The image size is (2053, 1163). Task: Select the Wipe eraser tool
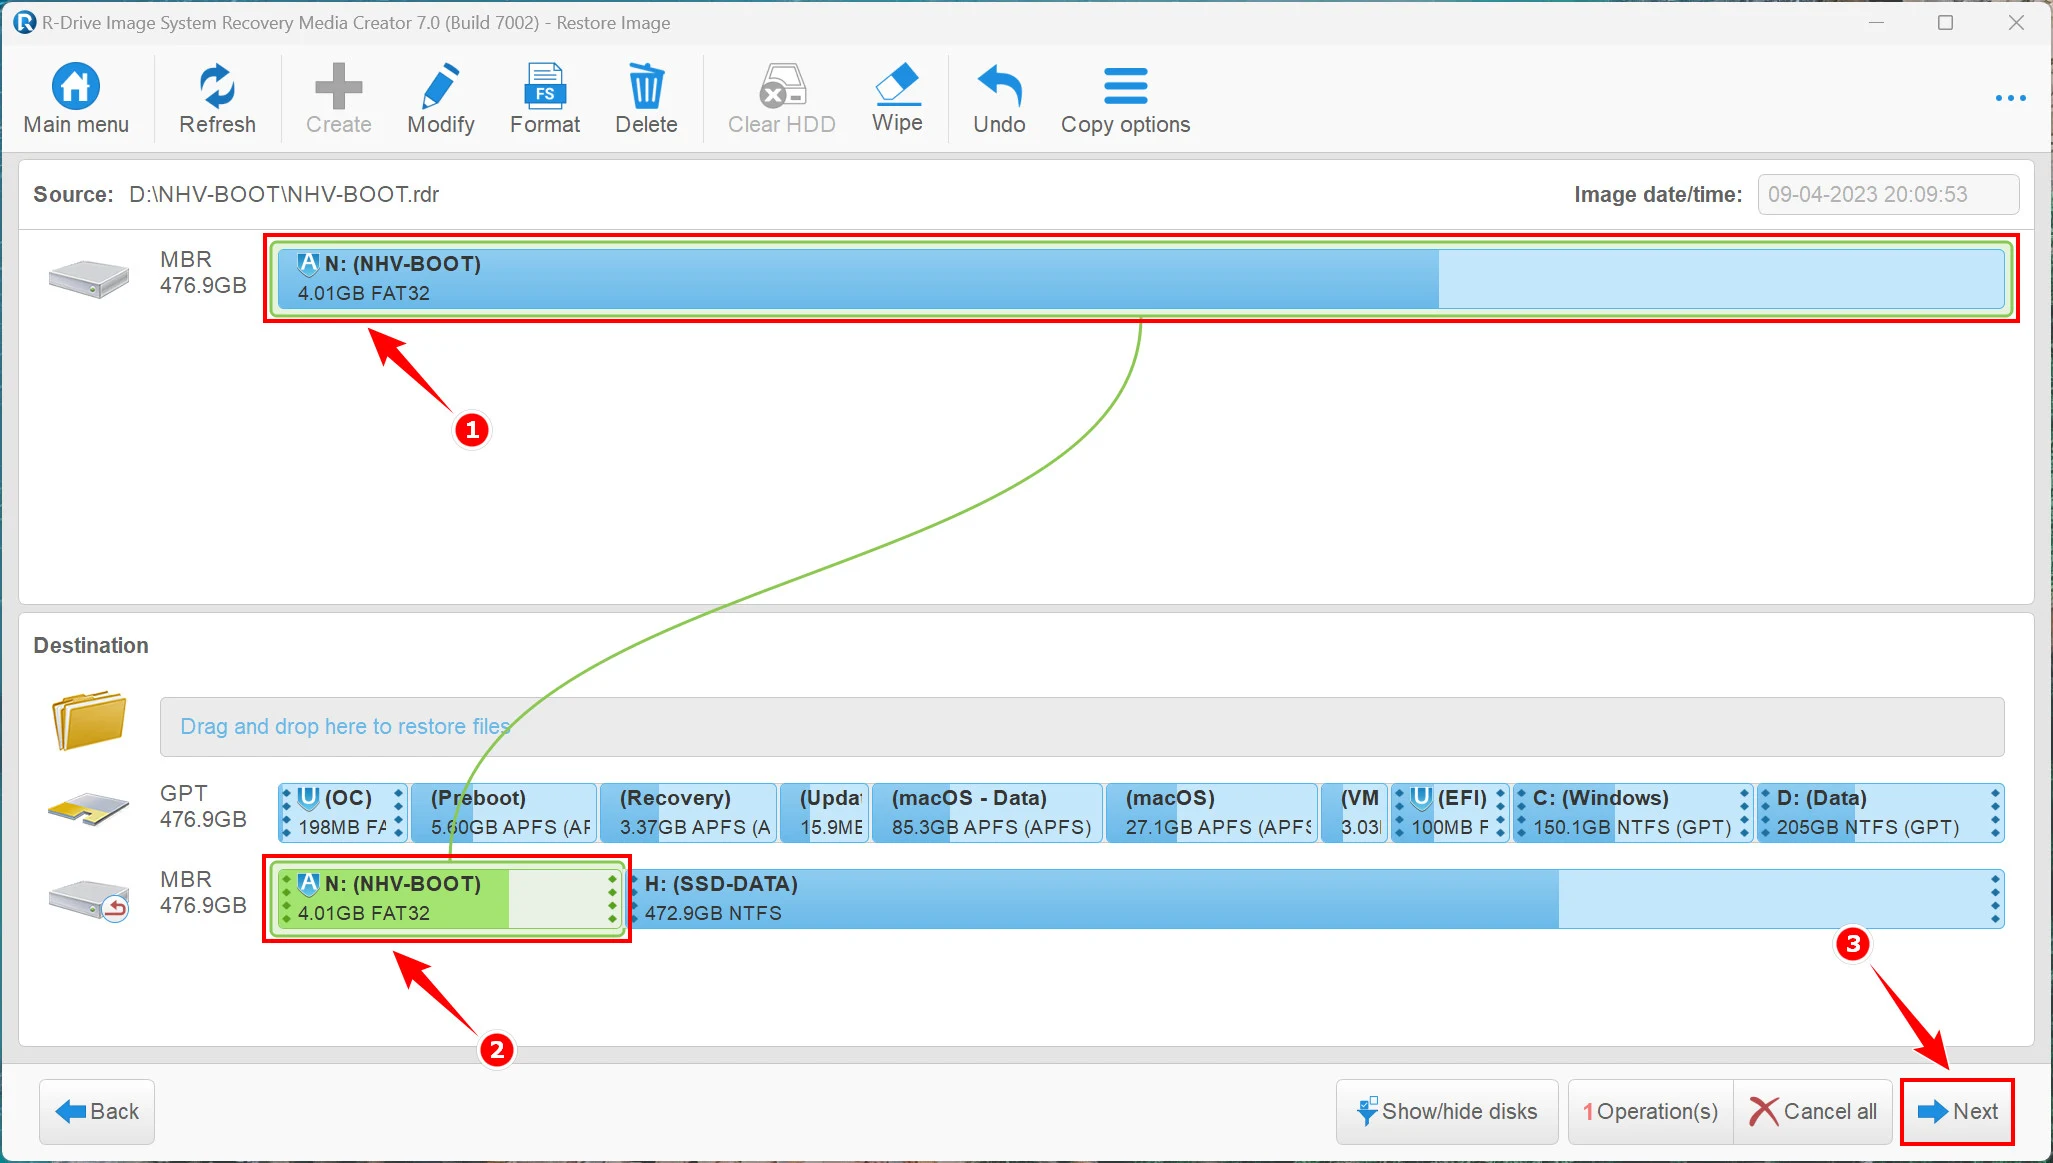(x=897, y=84)
